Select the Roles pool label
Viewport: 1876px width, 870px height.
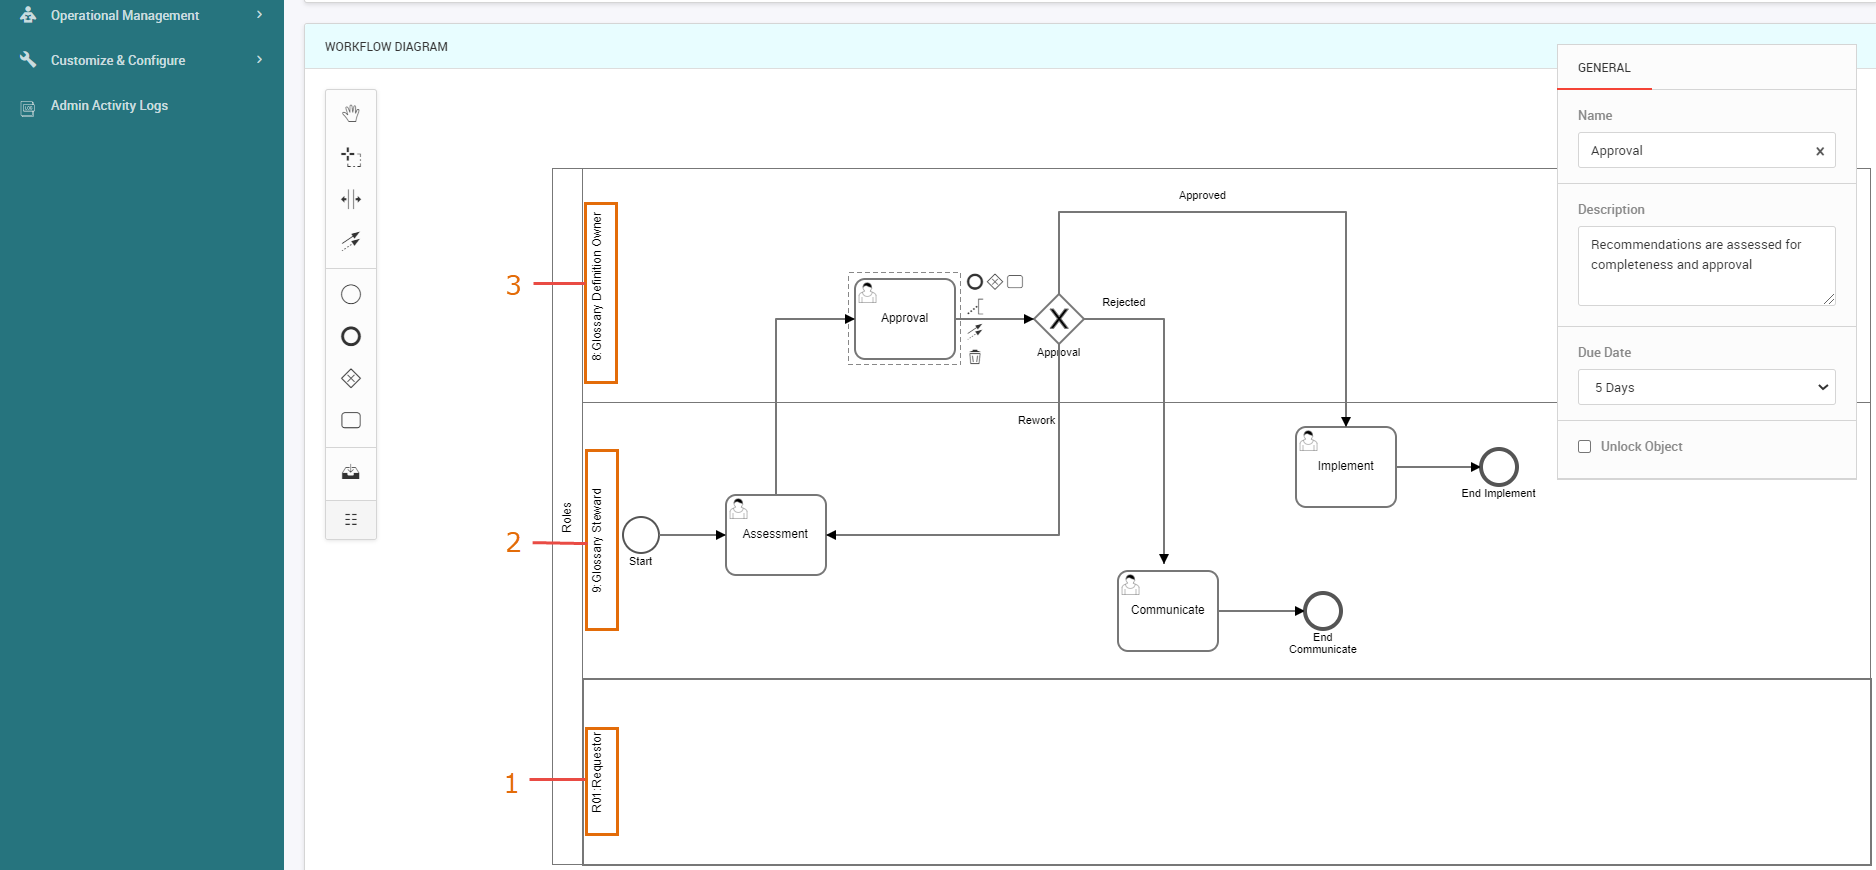tap(567, 517)
